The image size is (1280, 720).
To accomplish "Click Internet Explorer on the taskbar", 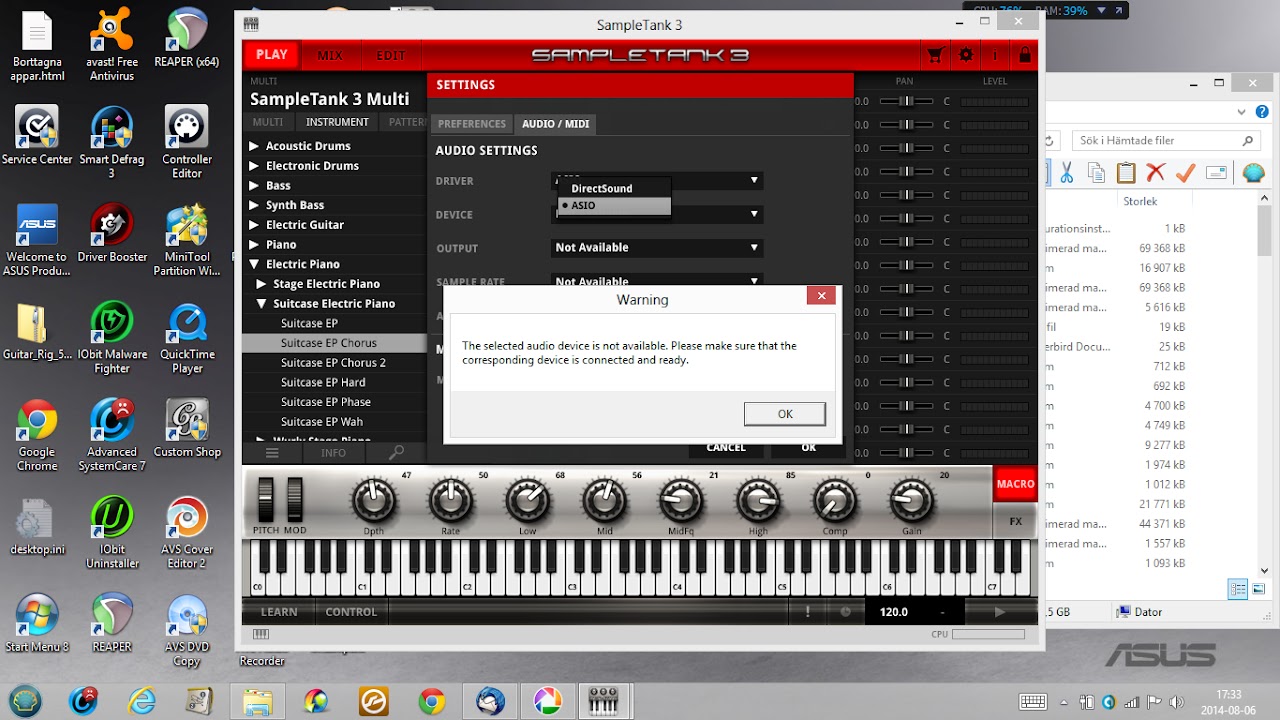I will 142,701.
